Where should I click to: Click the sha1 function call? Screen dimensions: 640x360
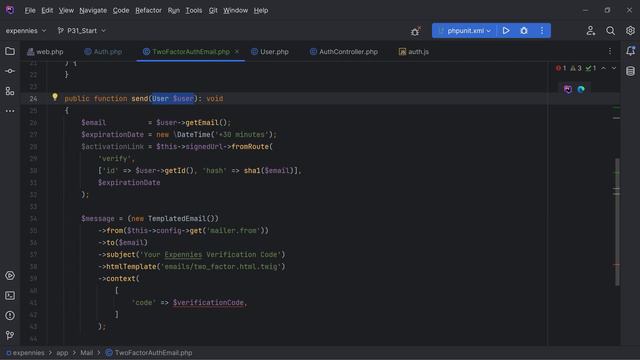252,171
